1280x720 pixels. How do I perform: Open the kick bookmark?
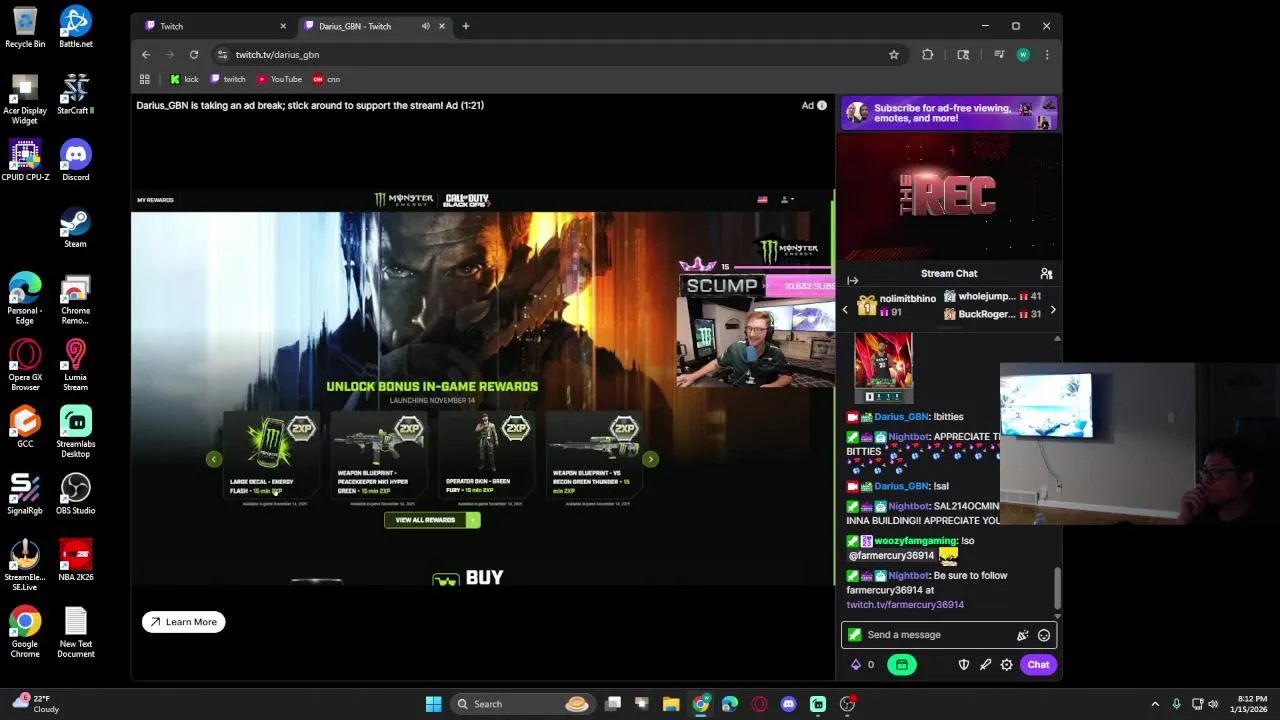(x=184, y=79)
